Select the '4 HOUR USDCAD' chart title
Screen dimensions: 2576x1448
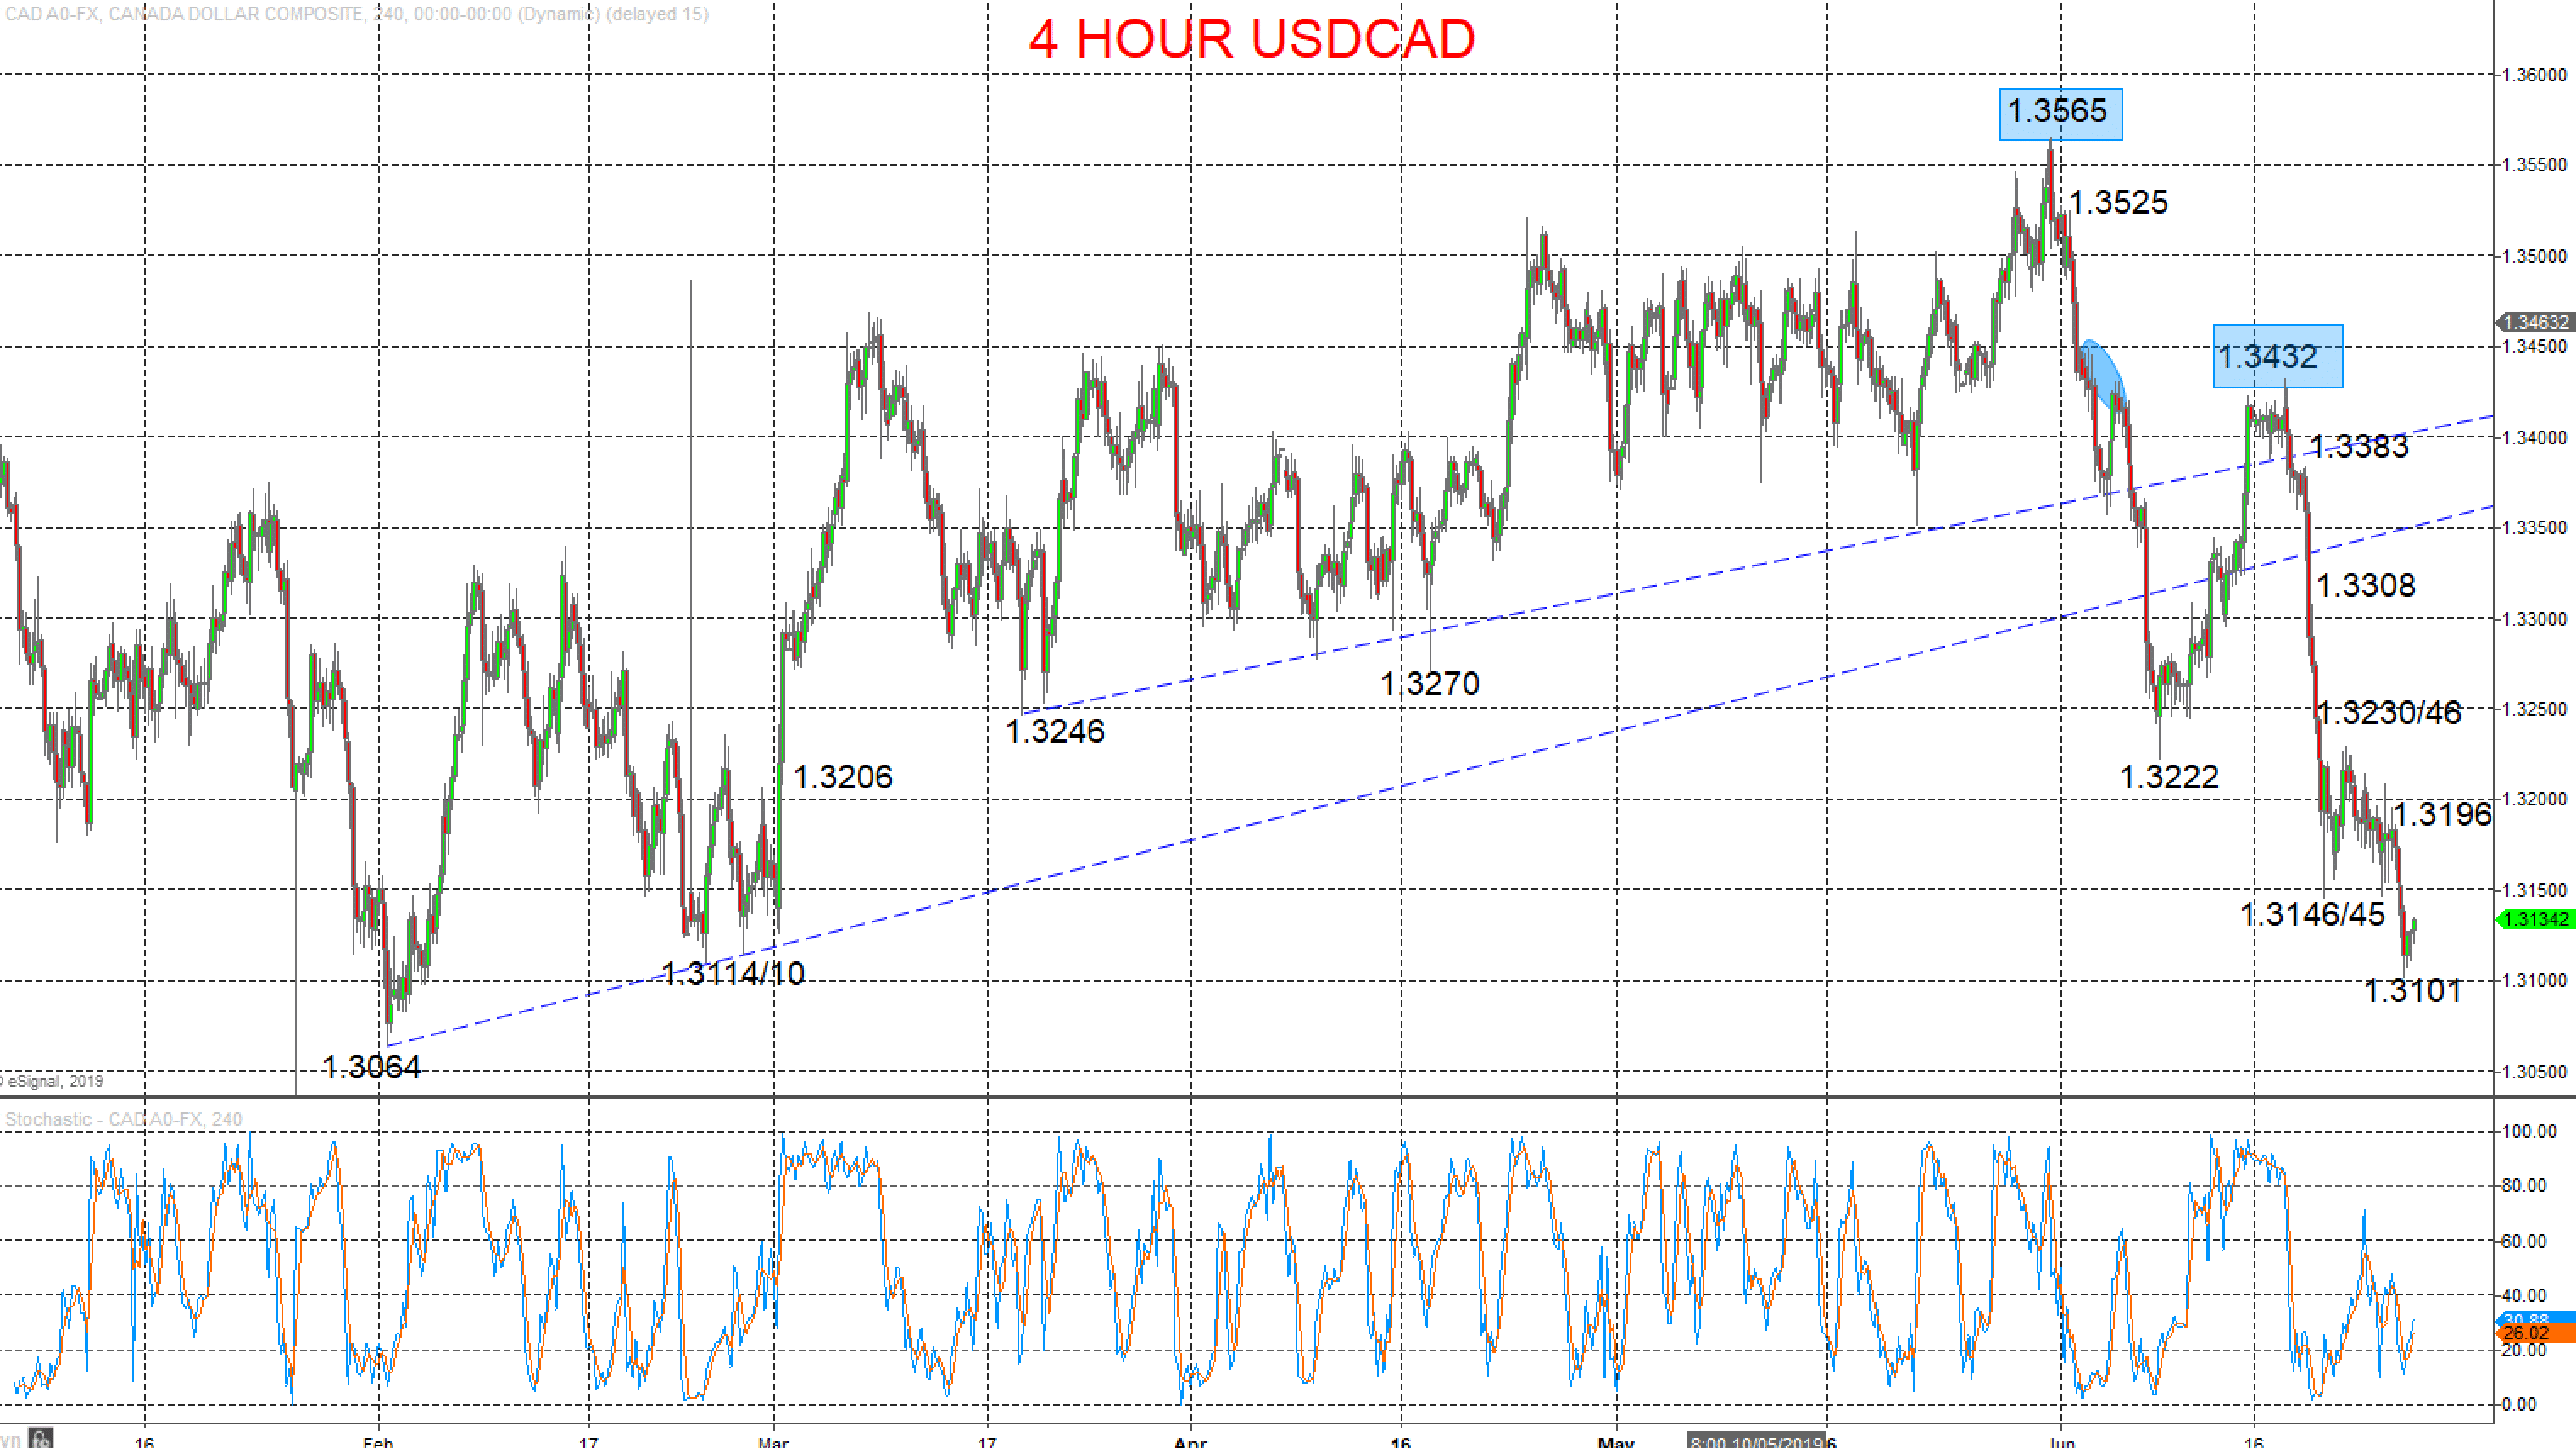1251,39
